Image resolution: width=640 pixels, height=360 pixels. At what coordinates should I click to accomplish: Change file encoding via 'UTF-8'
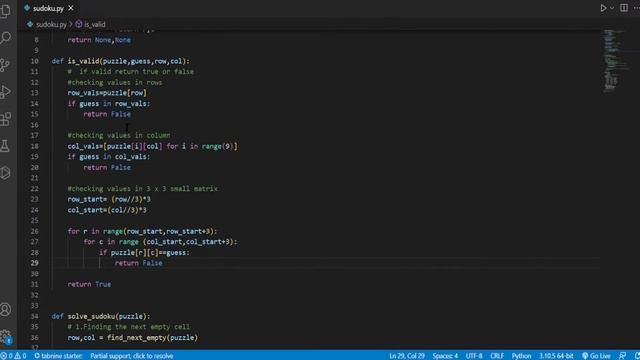click(474, 356)
